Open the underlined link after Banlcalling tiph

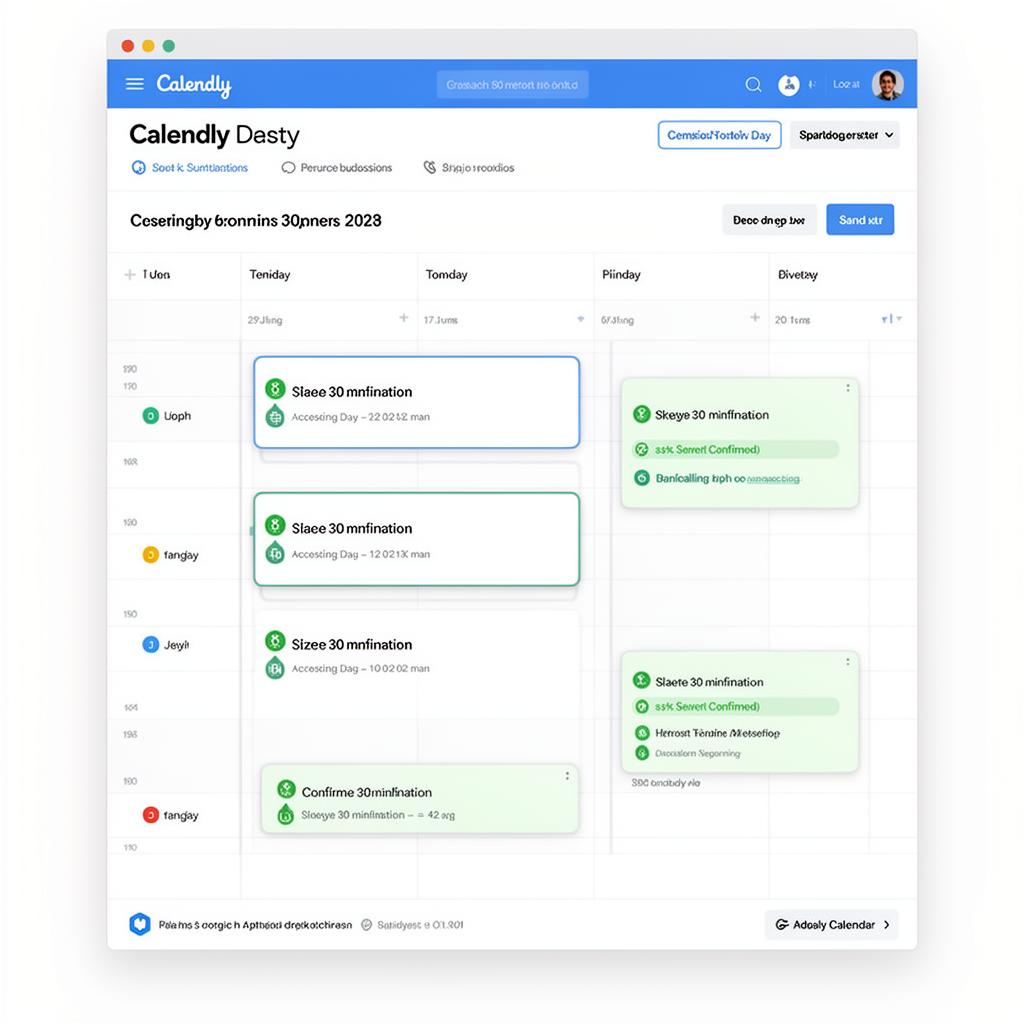coord(773,479)
